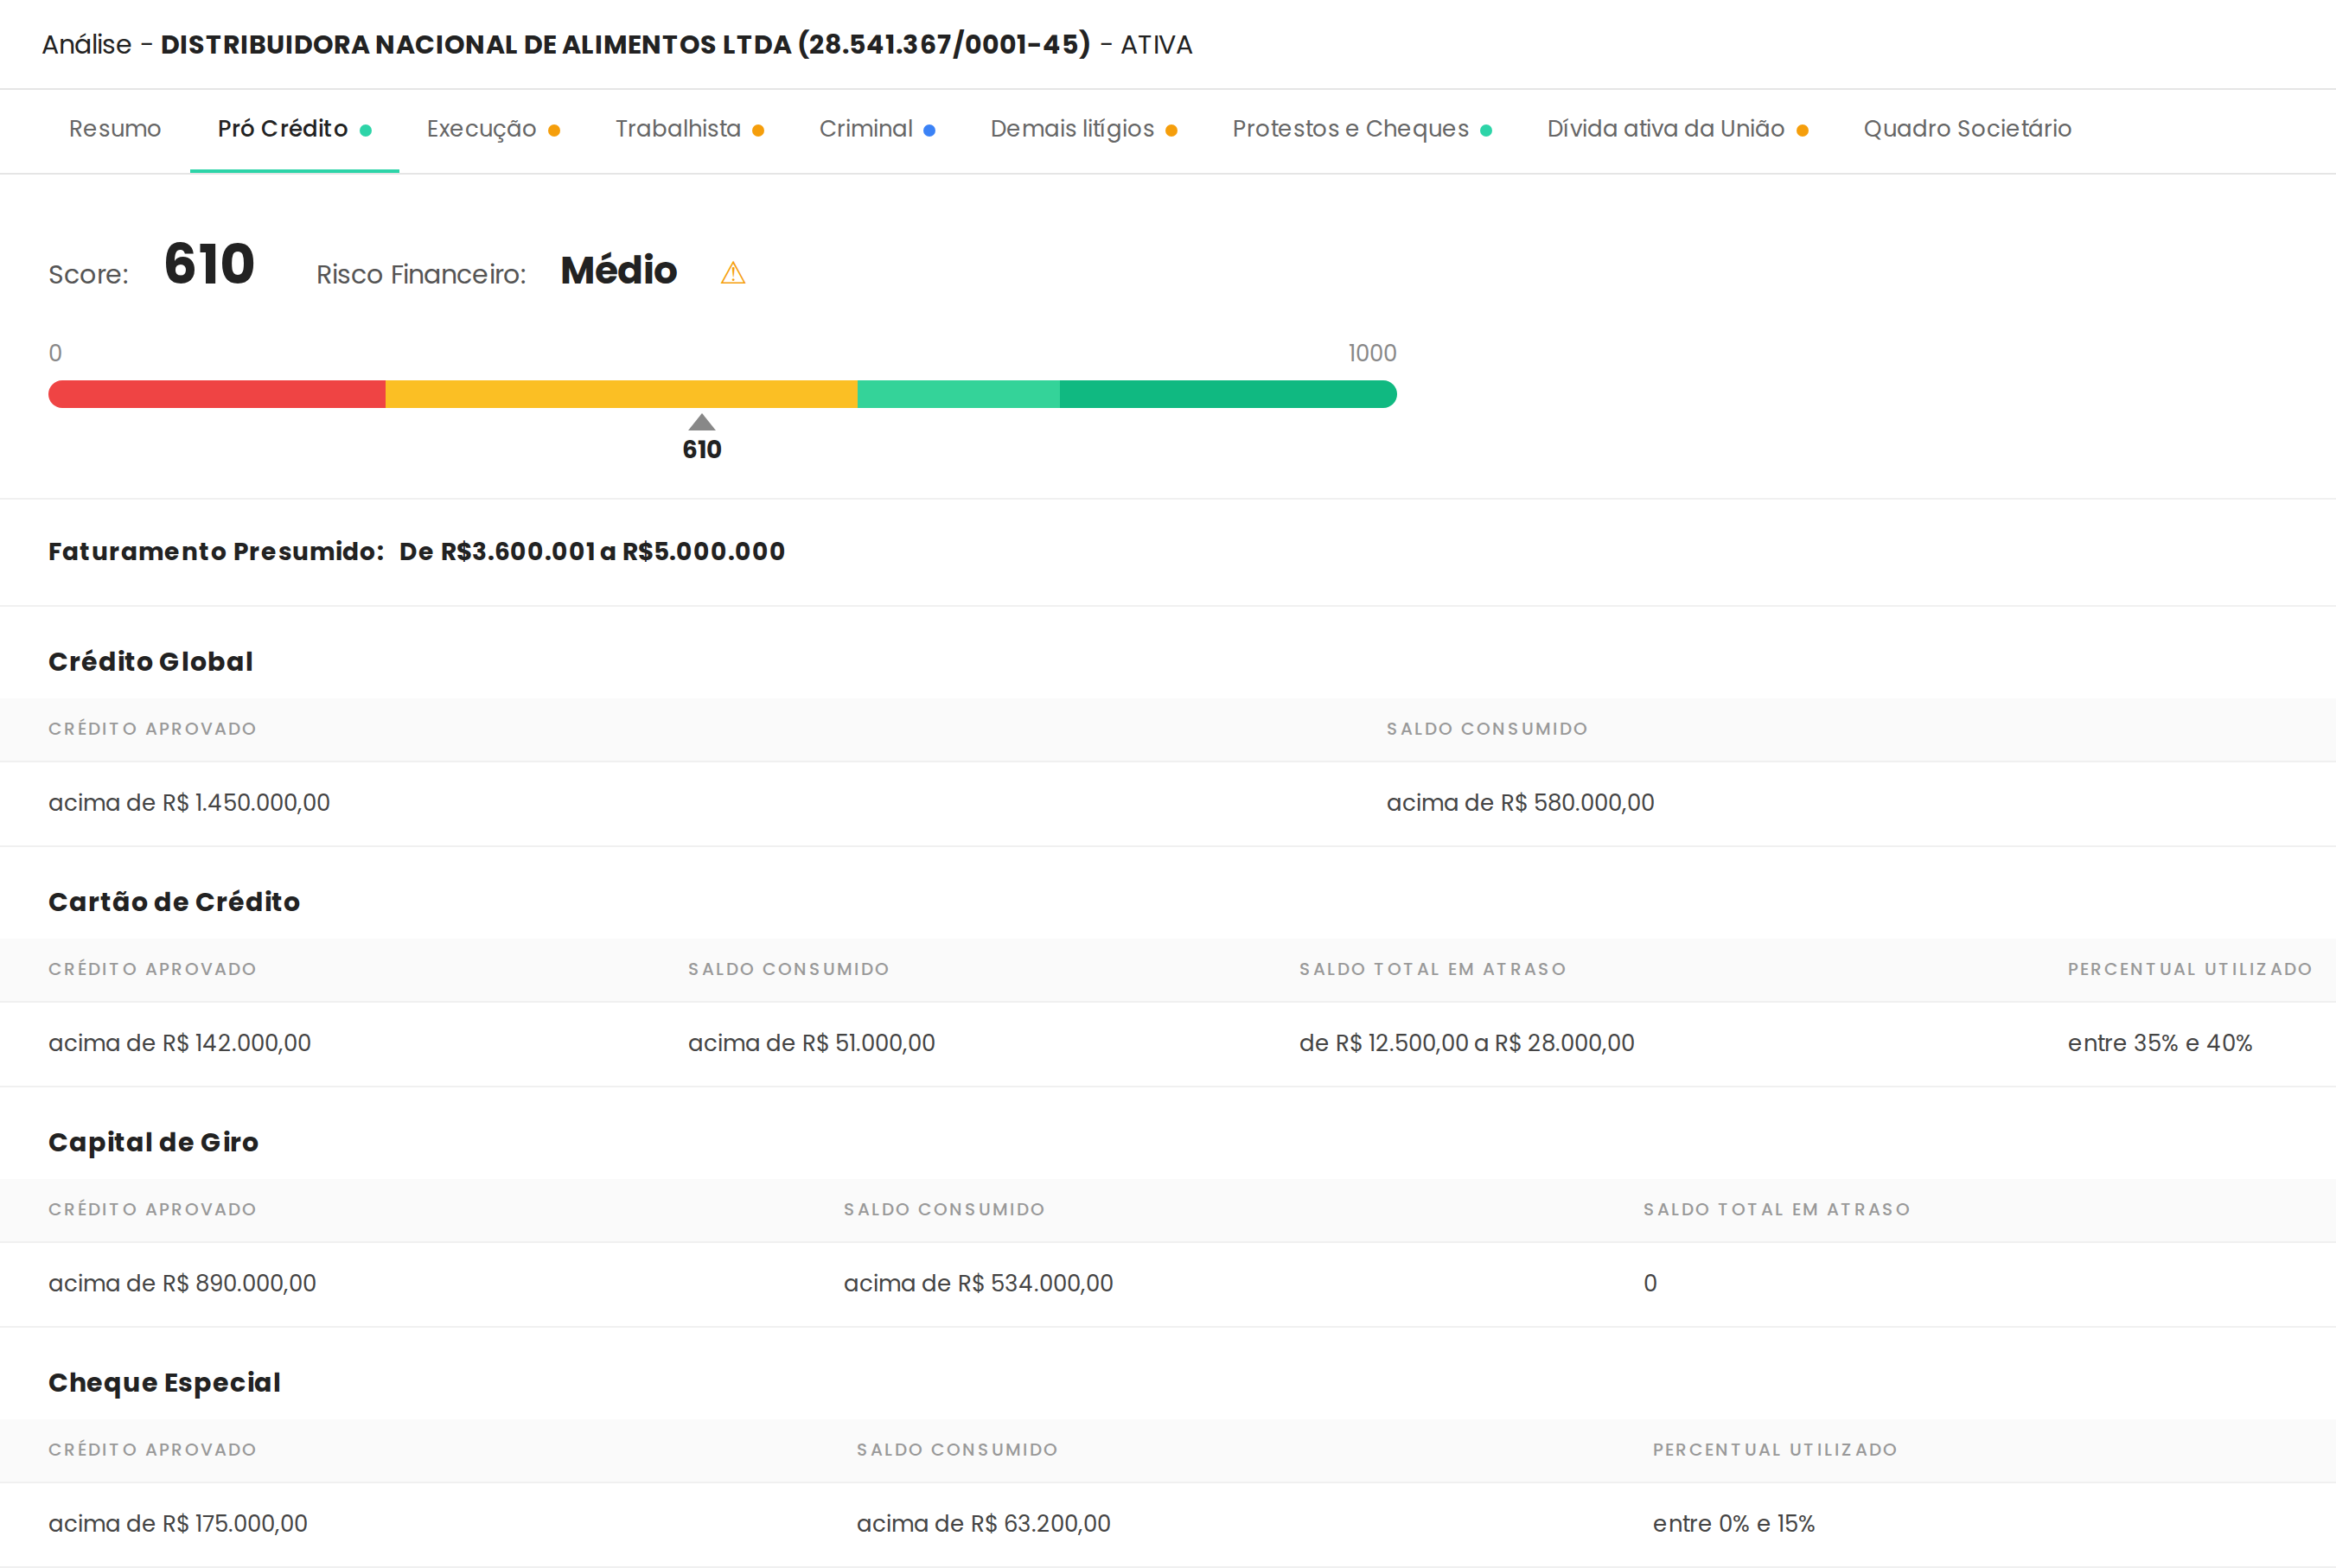Switch to the Execução tab
Image resolution: width=2336 pixels, height=1568 pixels.
pos(481,129)
